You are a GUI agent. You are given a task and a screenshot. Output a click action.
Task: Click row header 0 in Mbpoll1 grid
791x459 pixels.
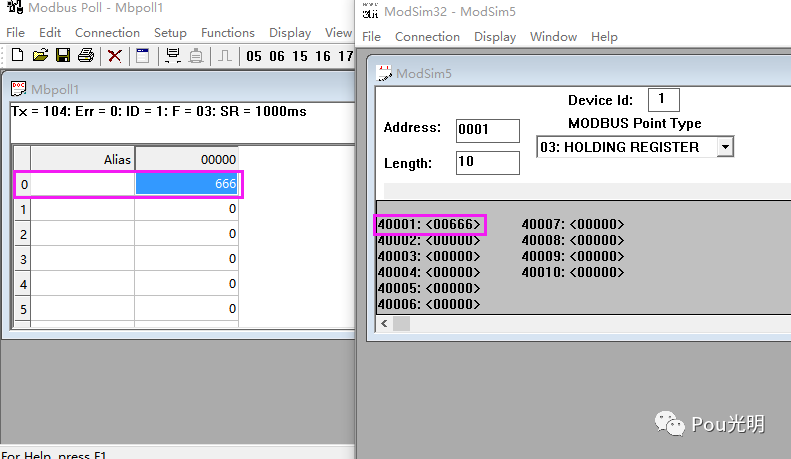[x=23, y=185]
